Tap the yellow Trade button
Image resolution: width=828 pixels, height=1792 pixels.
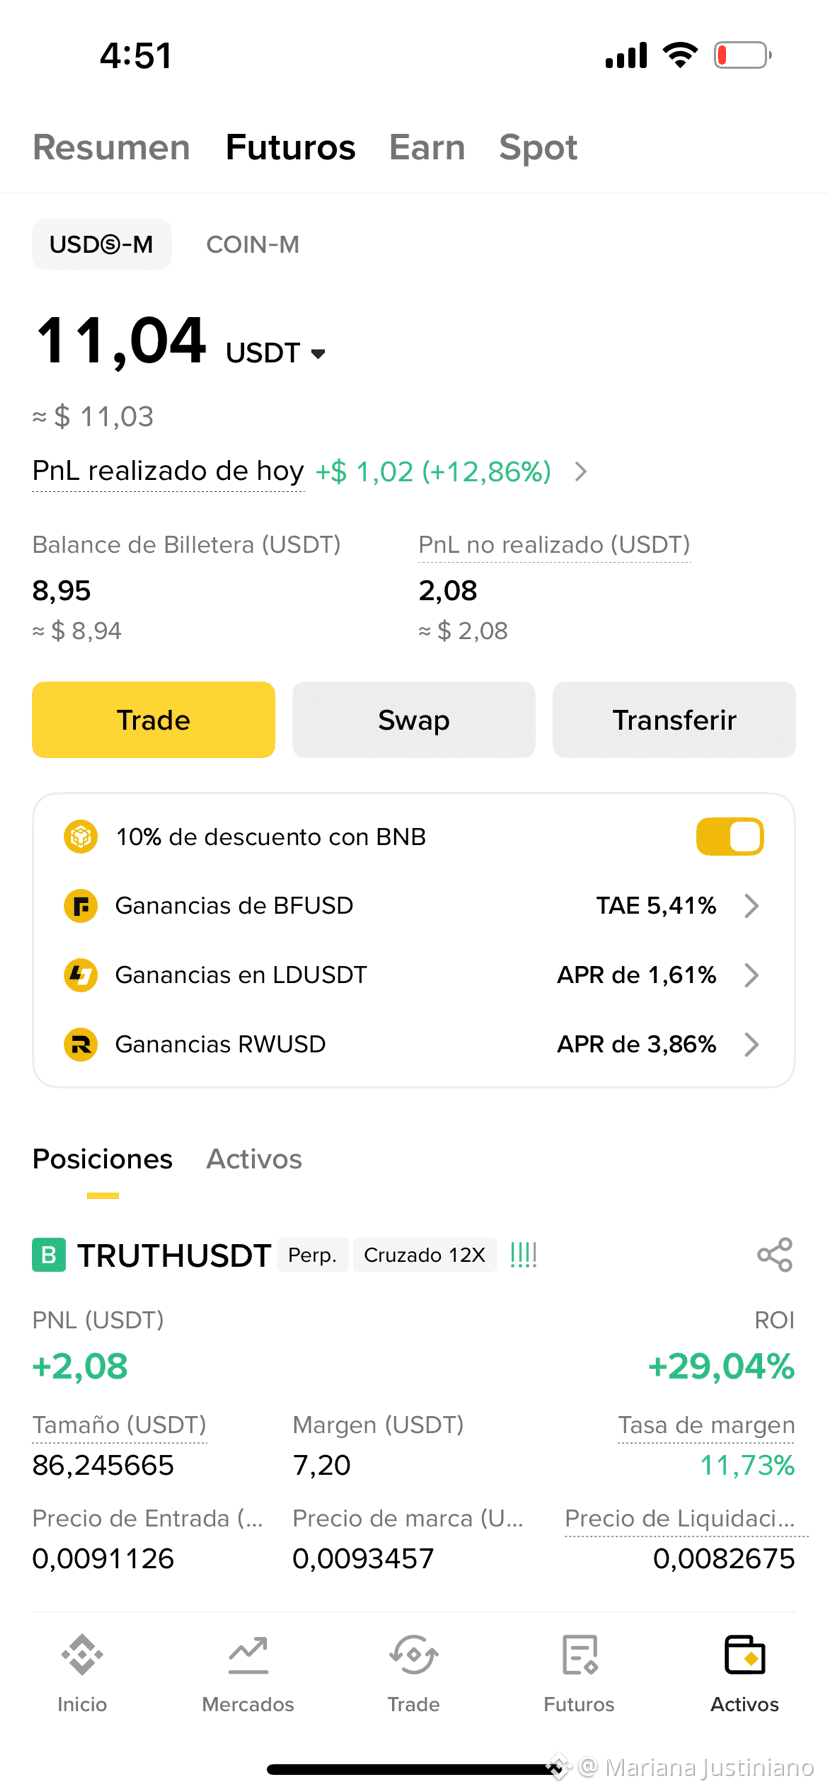(154, 720)
